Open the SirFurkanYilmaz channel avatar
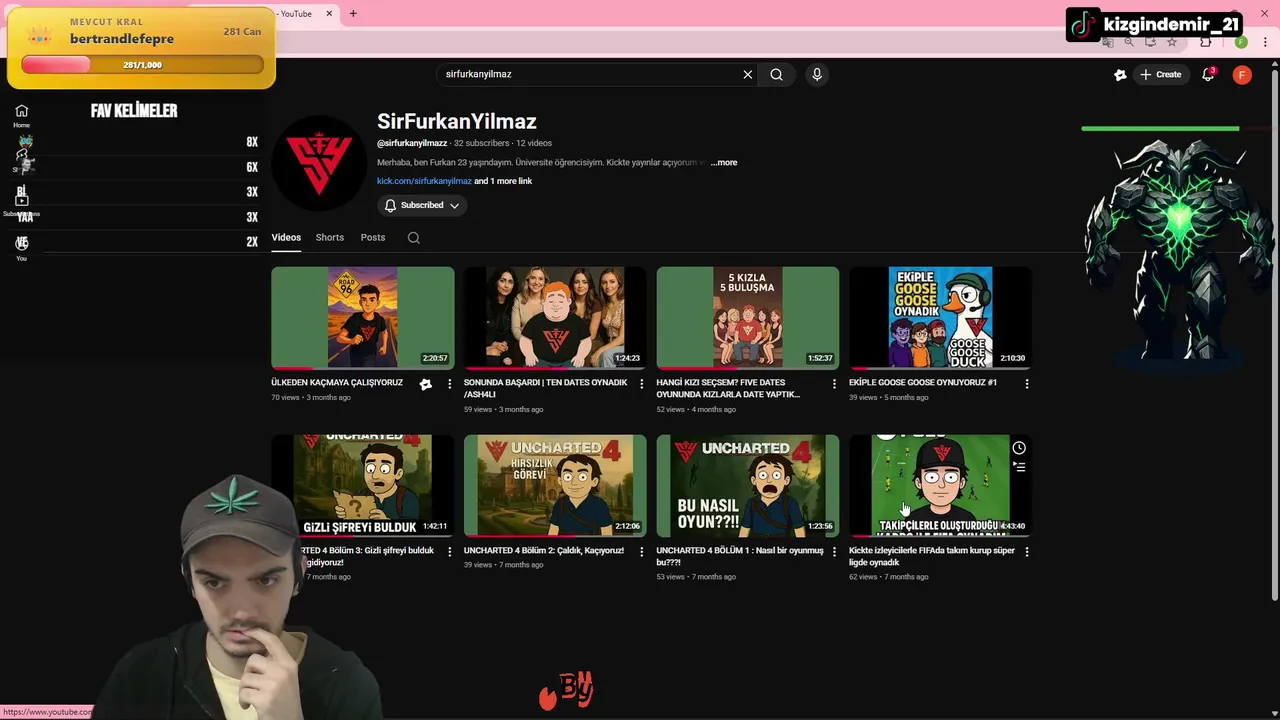Screen dimensions: 1280x720 click(x=319, y=162)
